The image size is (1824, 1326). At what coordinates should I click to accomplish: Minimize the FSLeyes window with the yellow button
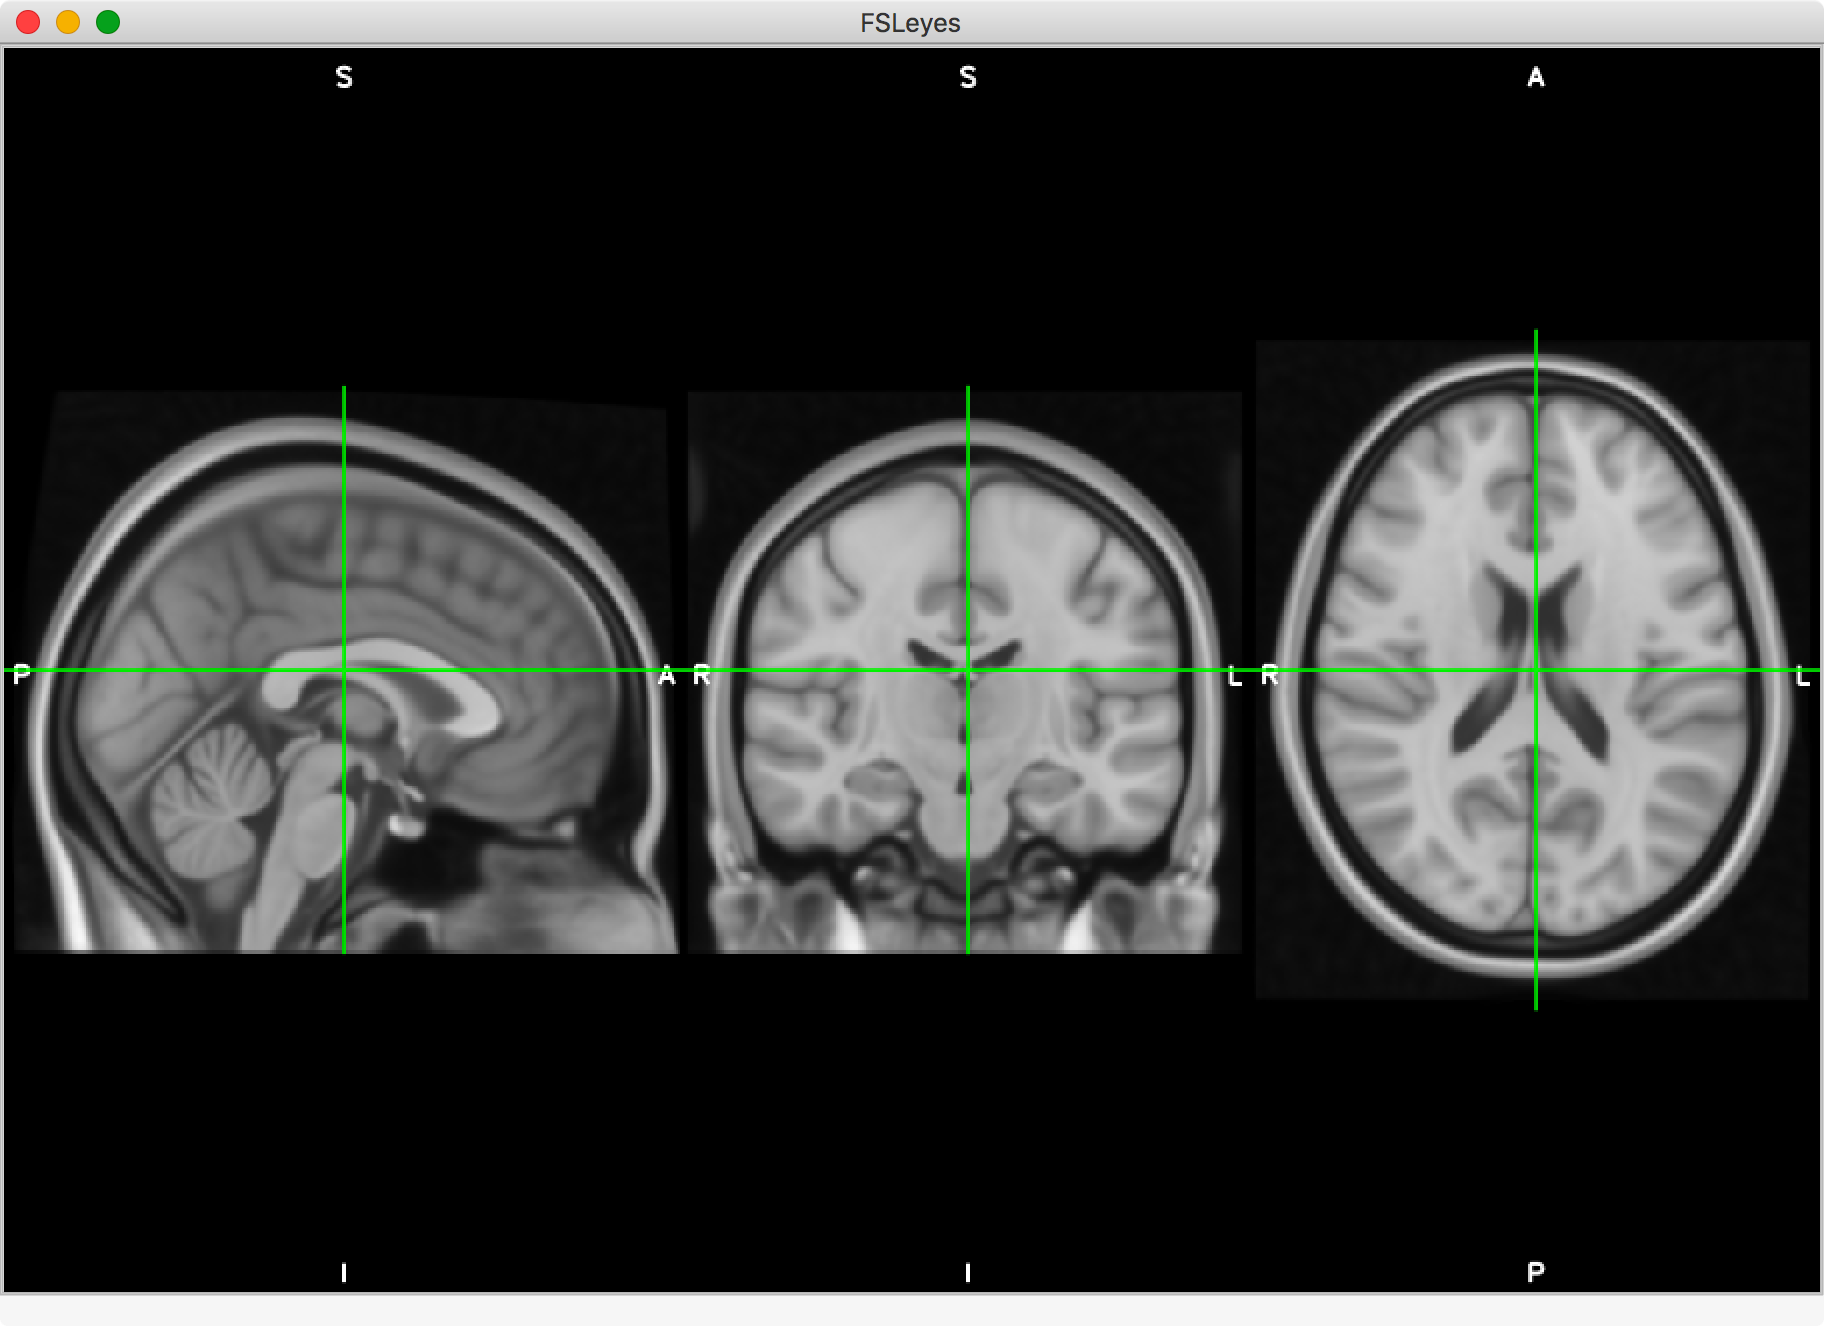[67, 21]
